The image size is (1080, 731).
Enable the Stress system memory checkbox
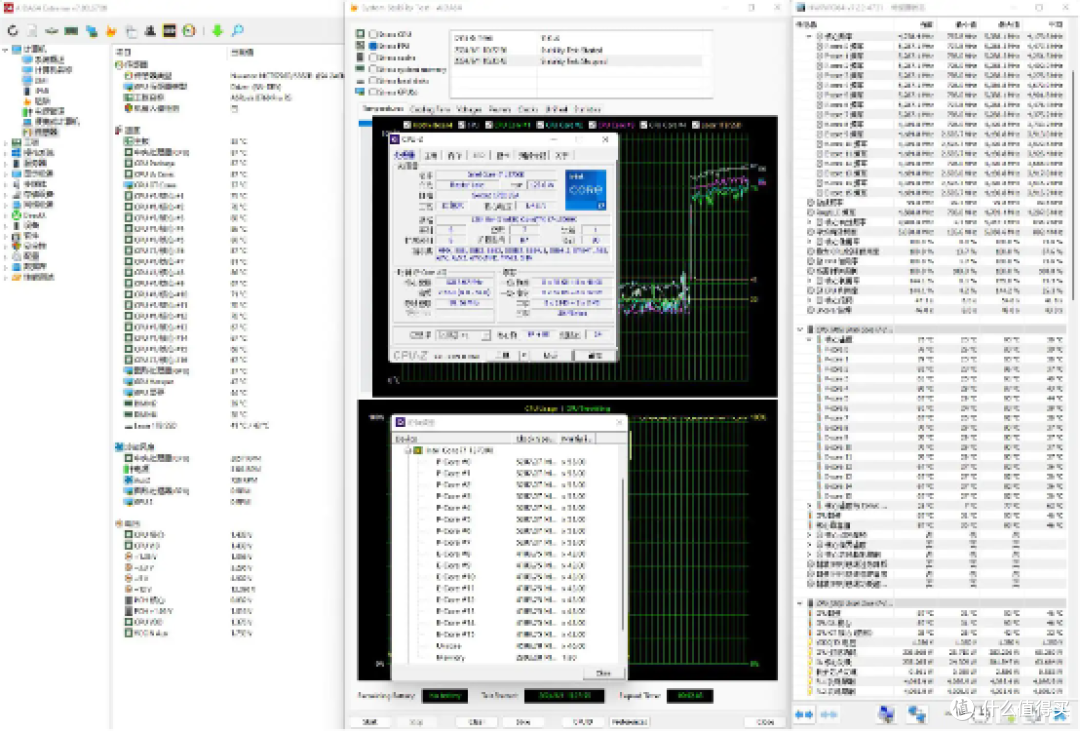[373, 69]
